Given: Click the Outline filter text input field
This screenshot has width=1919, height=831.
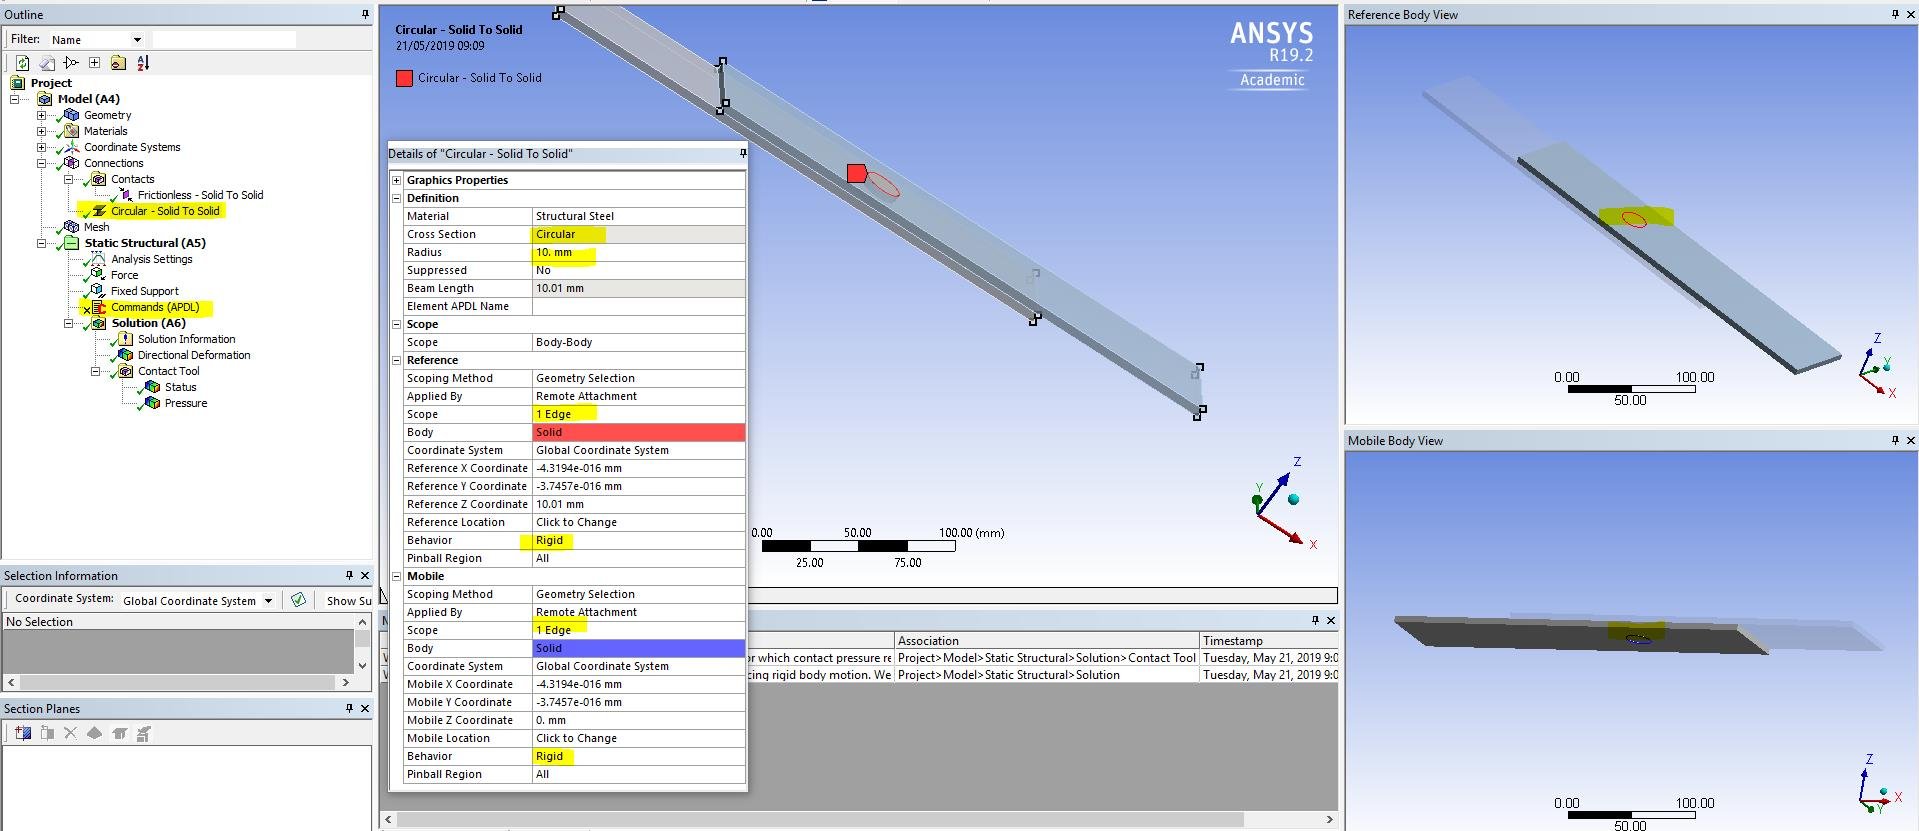Looking at the screenshot, I should point(224,40).
